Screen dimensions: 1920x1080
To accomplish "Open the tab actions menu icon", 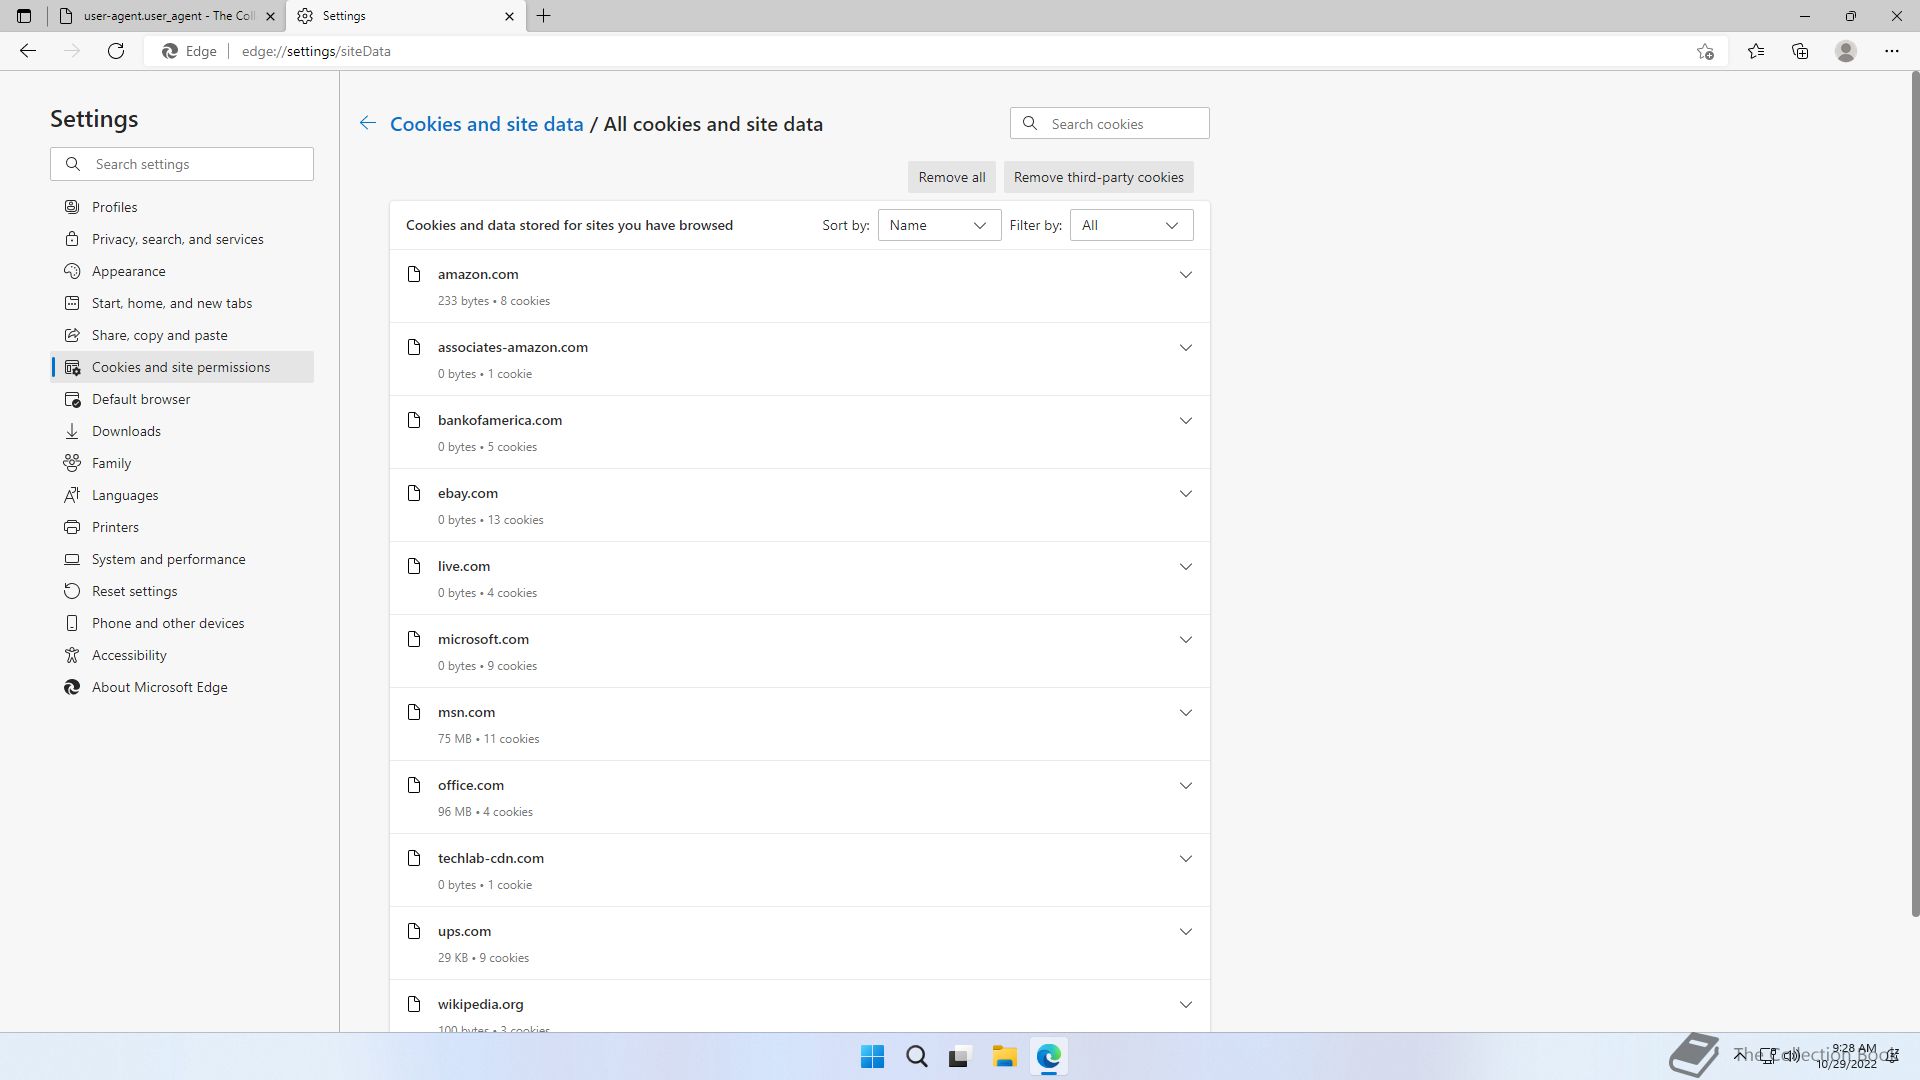I will click(24, 16).
